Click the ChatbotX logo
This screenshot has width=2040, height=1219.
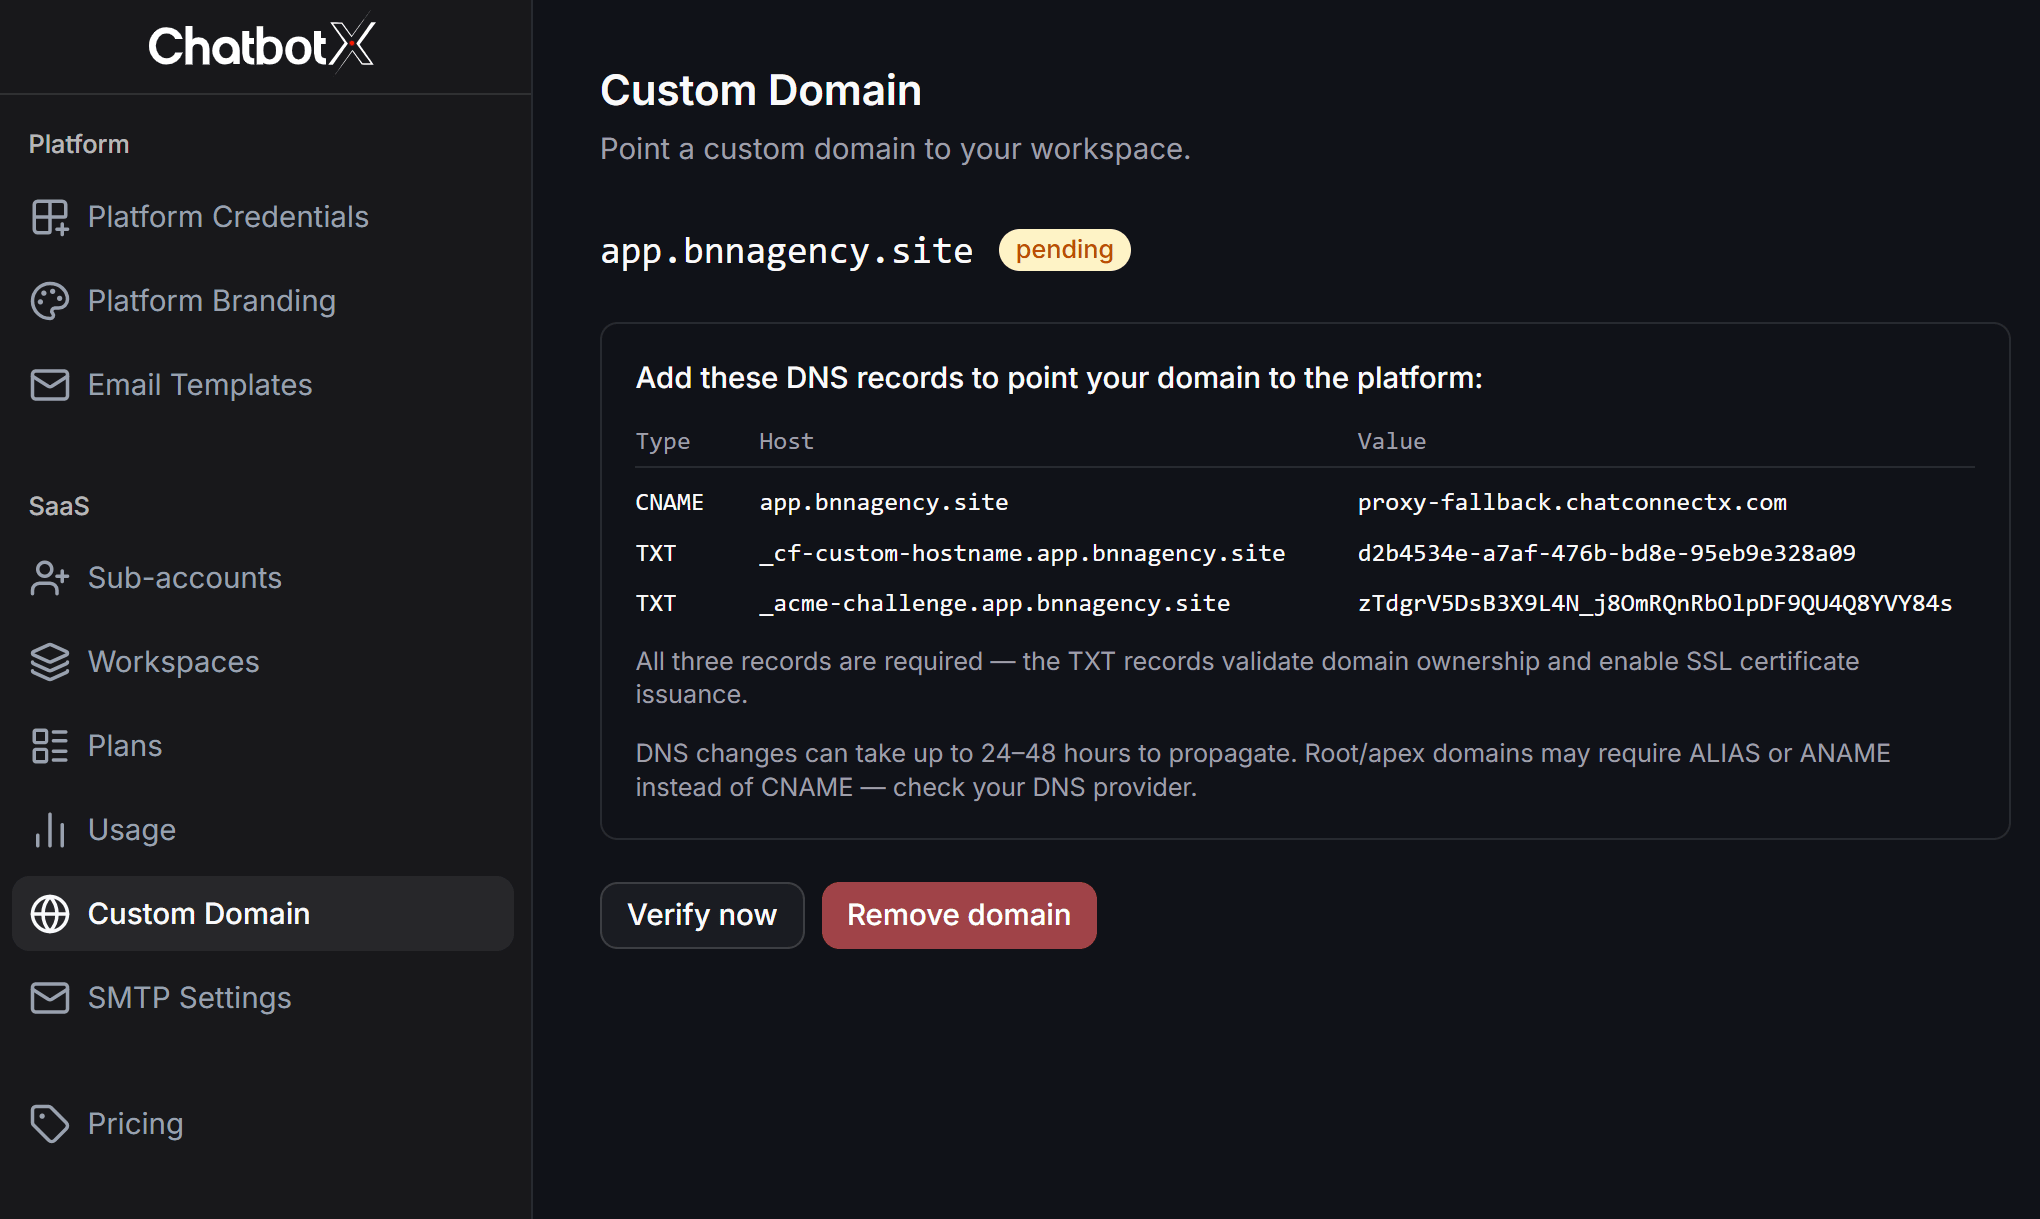click(x=262, y=45)
